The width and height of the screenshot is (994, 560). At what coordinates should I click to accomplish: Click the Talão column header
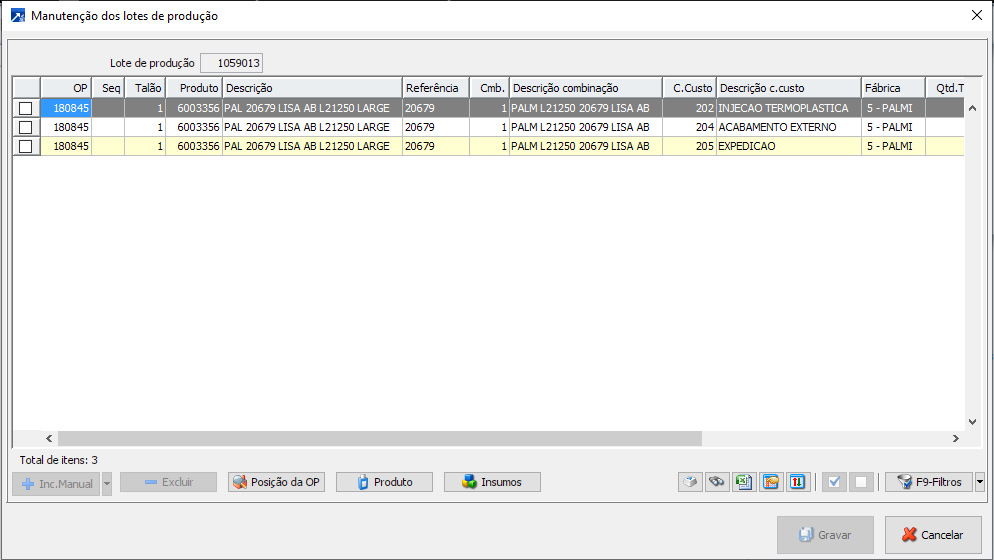pyautogui.click(x=145, y=88)
